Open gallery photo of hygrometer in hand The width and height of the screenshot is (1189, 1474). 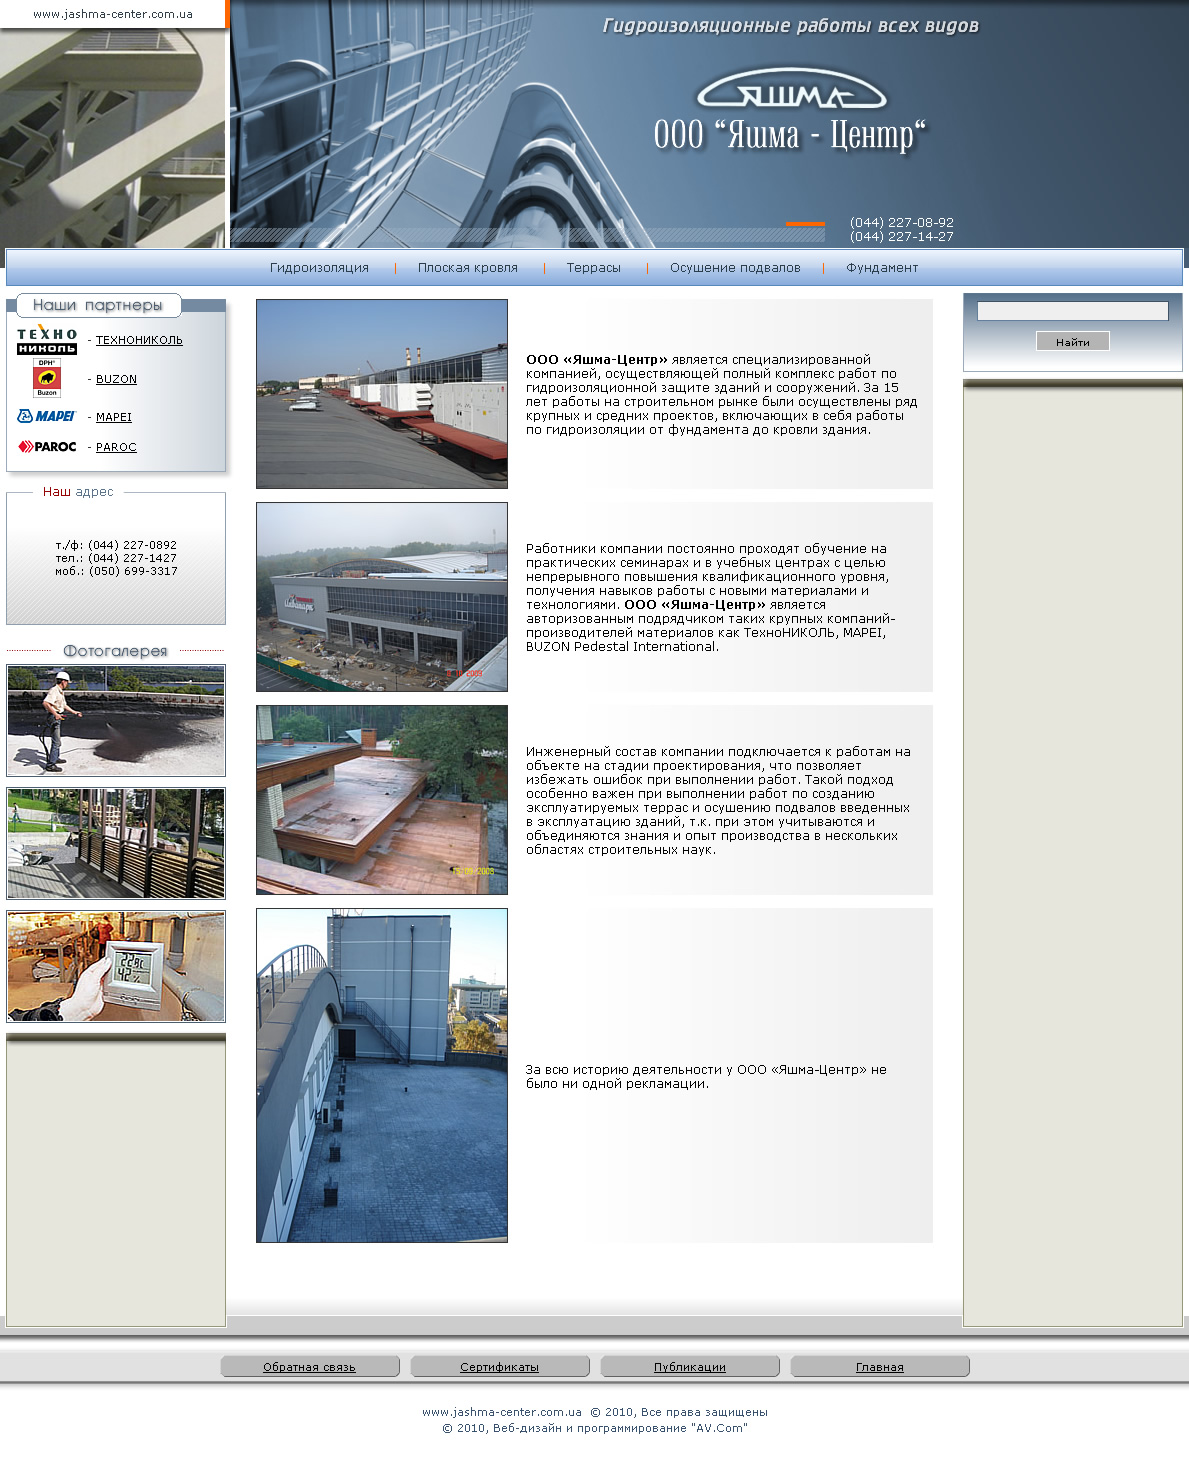click(x=116, y=966)
